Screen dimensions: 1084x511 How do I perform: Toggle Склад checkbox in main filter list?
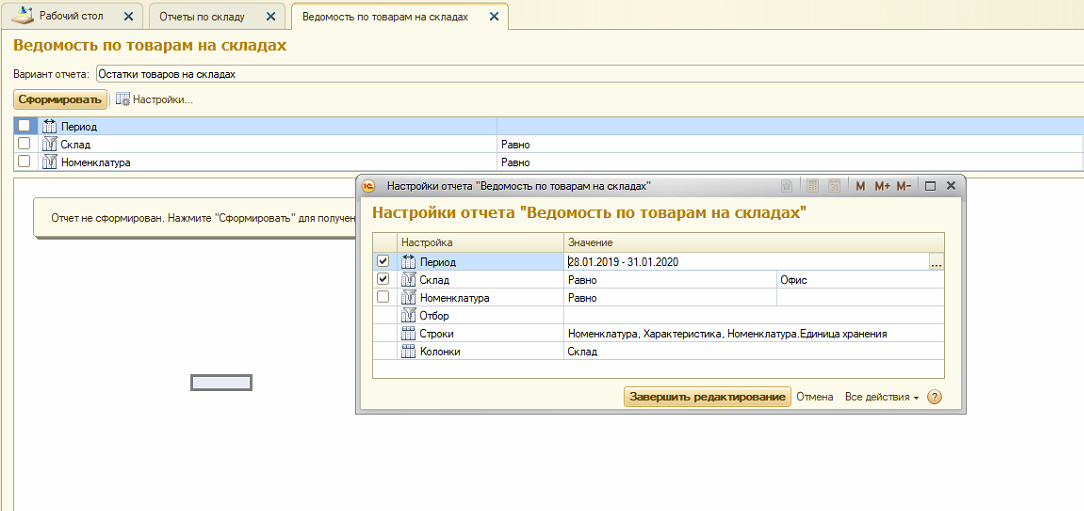pos(24,143)
